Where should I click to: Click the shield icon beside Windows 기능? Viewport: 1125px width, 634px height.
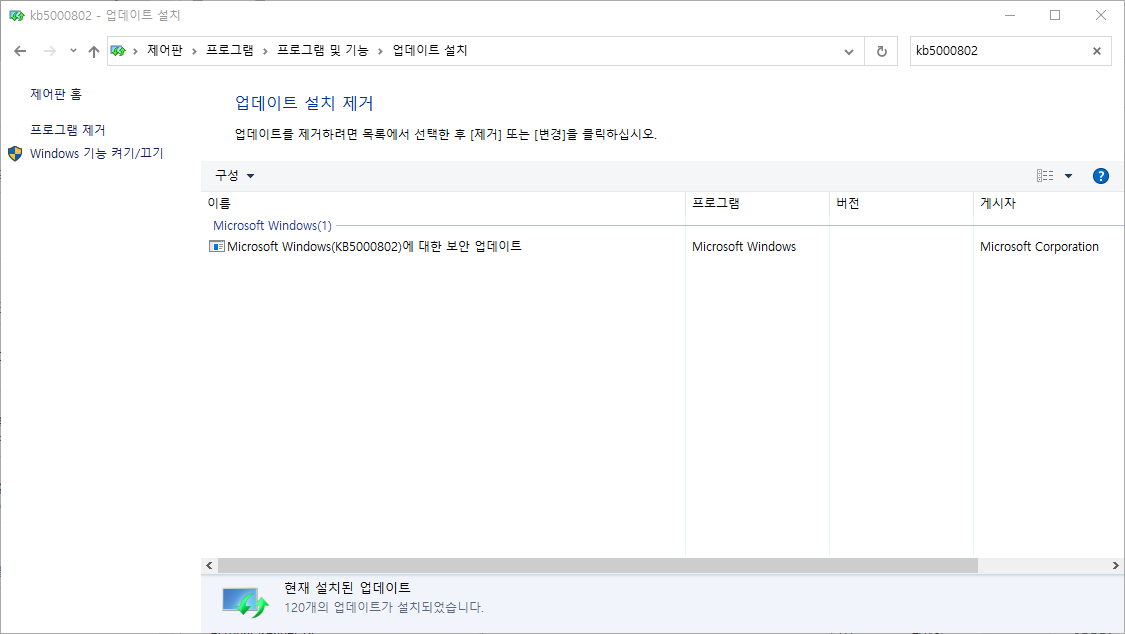[x=15, y=153]
